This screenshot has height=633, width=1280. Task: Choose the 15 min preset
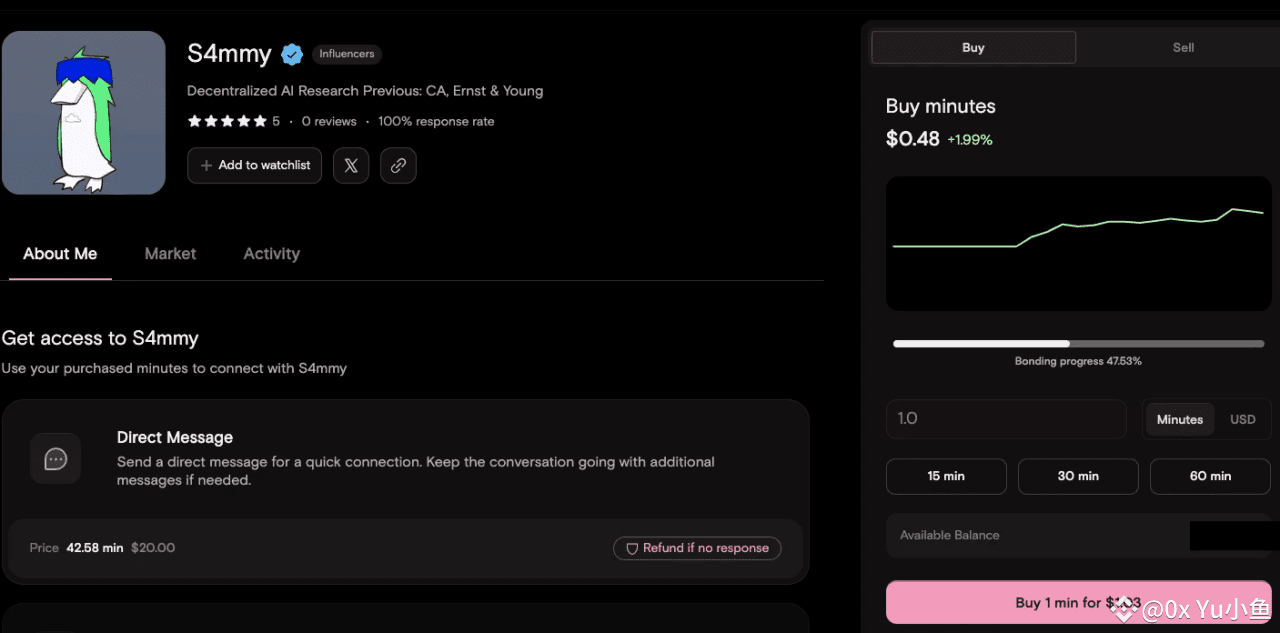[946, 476]
